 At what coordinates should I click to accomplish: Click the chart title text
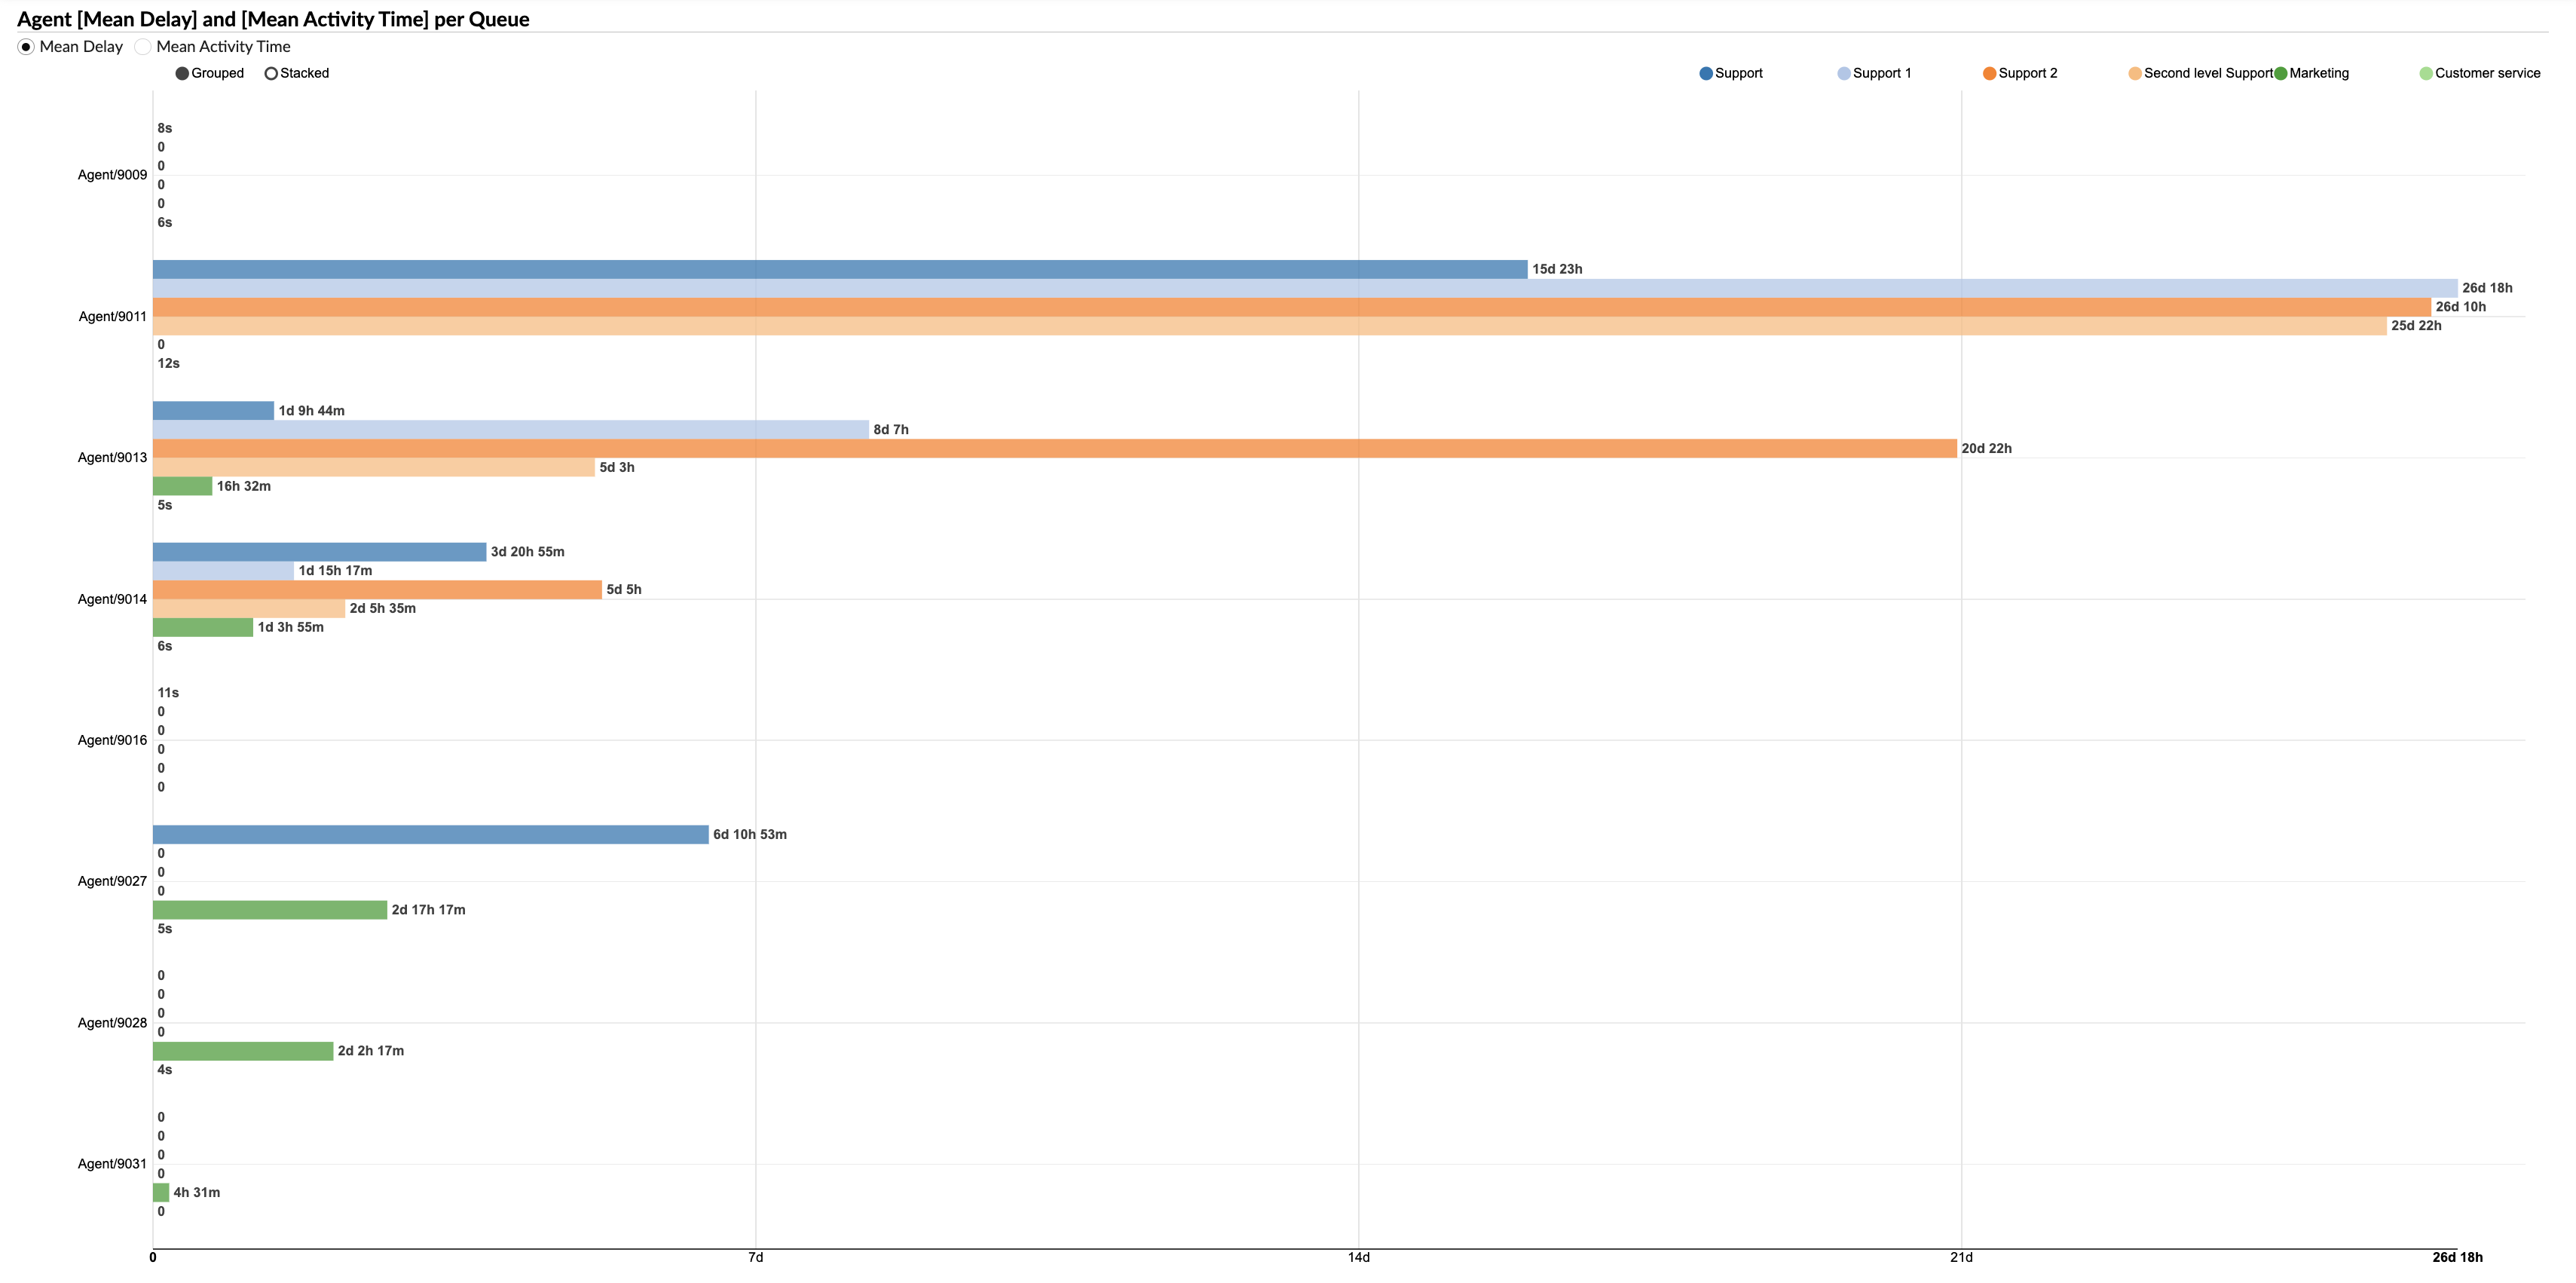point(273,19)
